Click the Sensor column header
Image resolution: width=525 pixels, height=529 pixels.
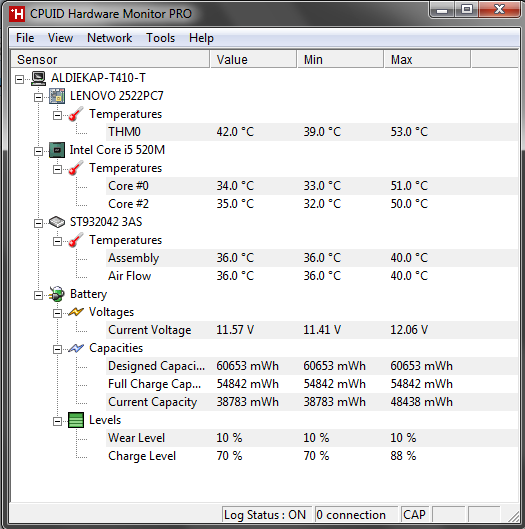[x=110, y=60]
